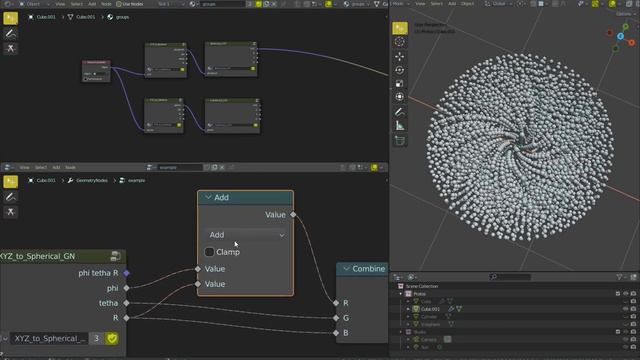The image size is (640, 360).
Task: Click the R input socket on Combine node
Action: tap(336, 303)
